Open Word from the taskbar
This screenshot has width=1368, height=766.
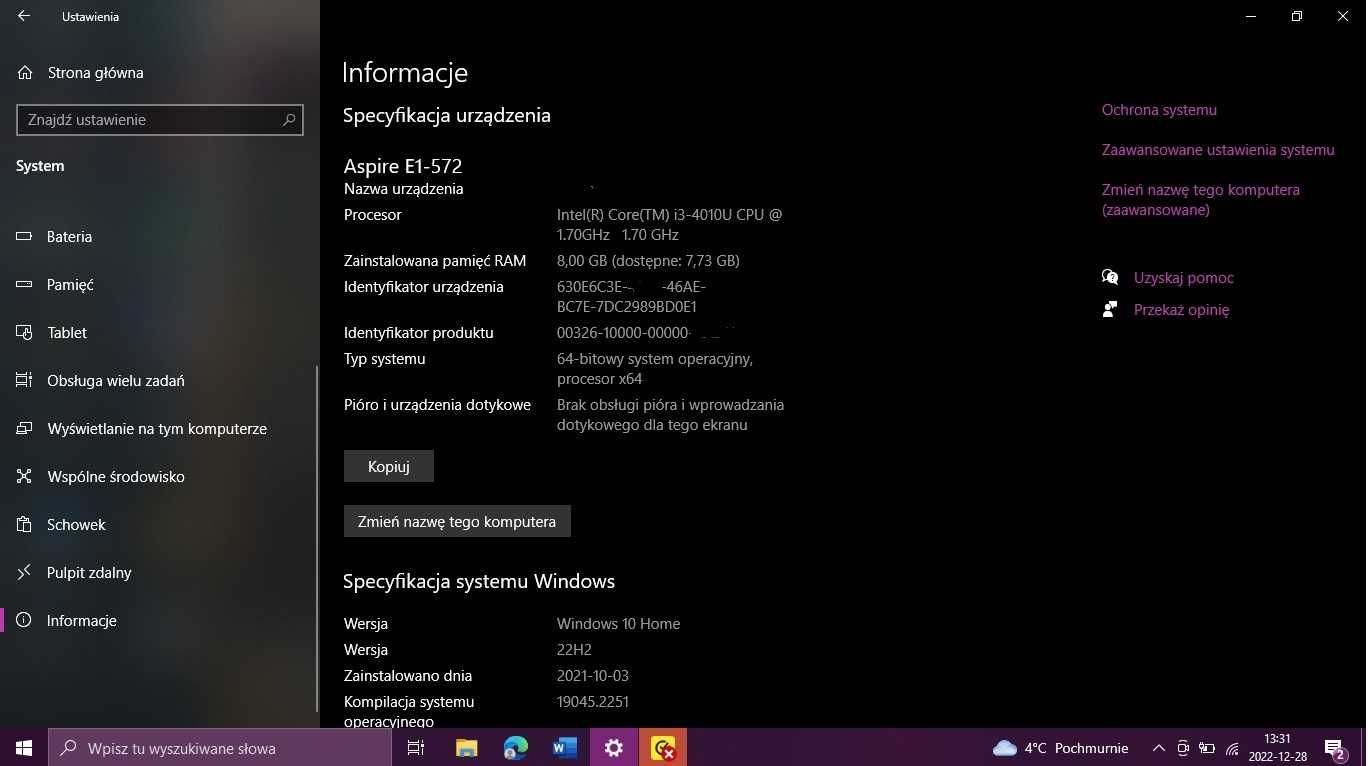tap(564, 747)
